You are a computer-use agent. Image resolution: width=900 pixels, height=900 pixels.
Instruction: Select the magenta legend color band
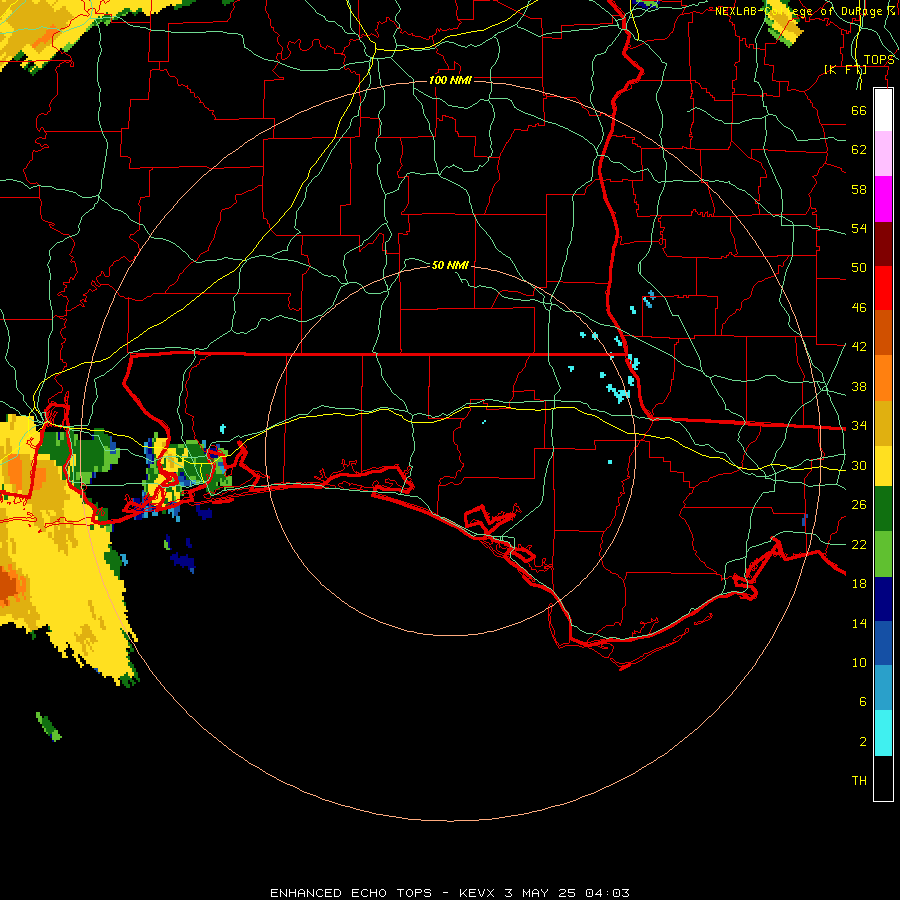[883, 199]
